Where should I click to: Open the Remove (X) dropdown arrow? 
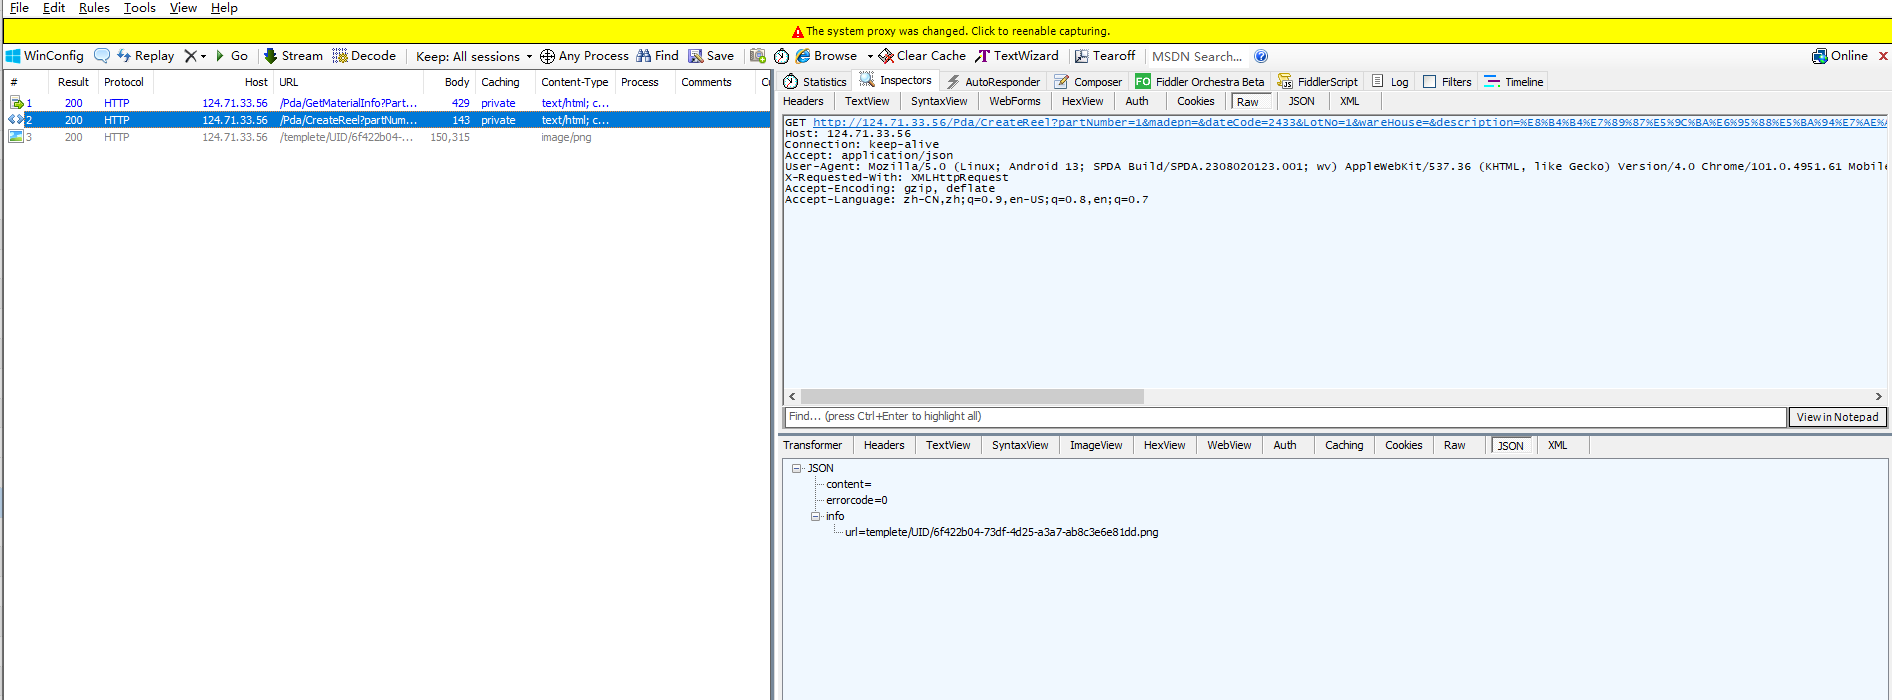click(203, 56)
